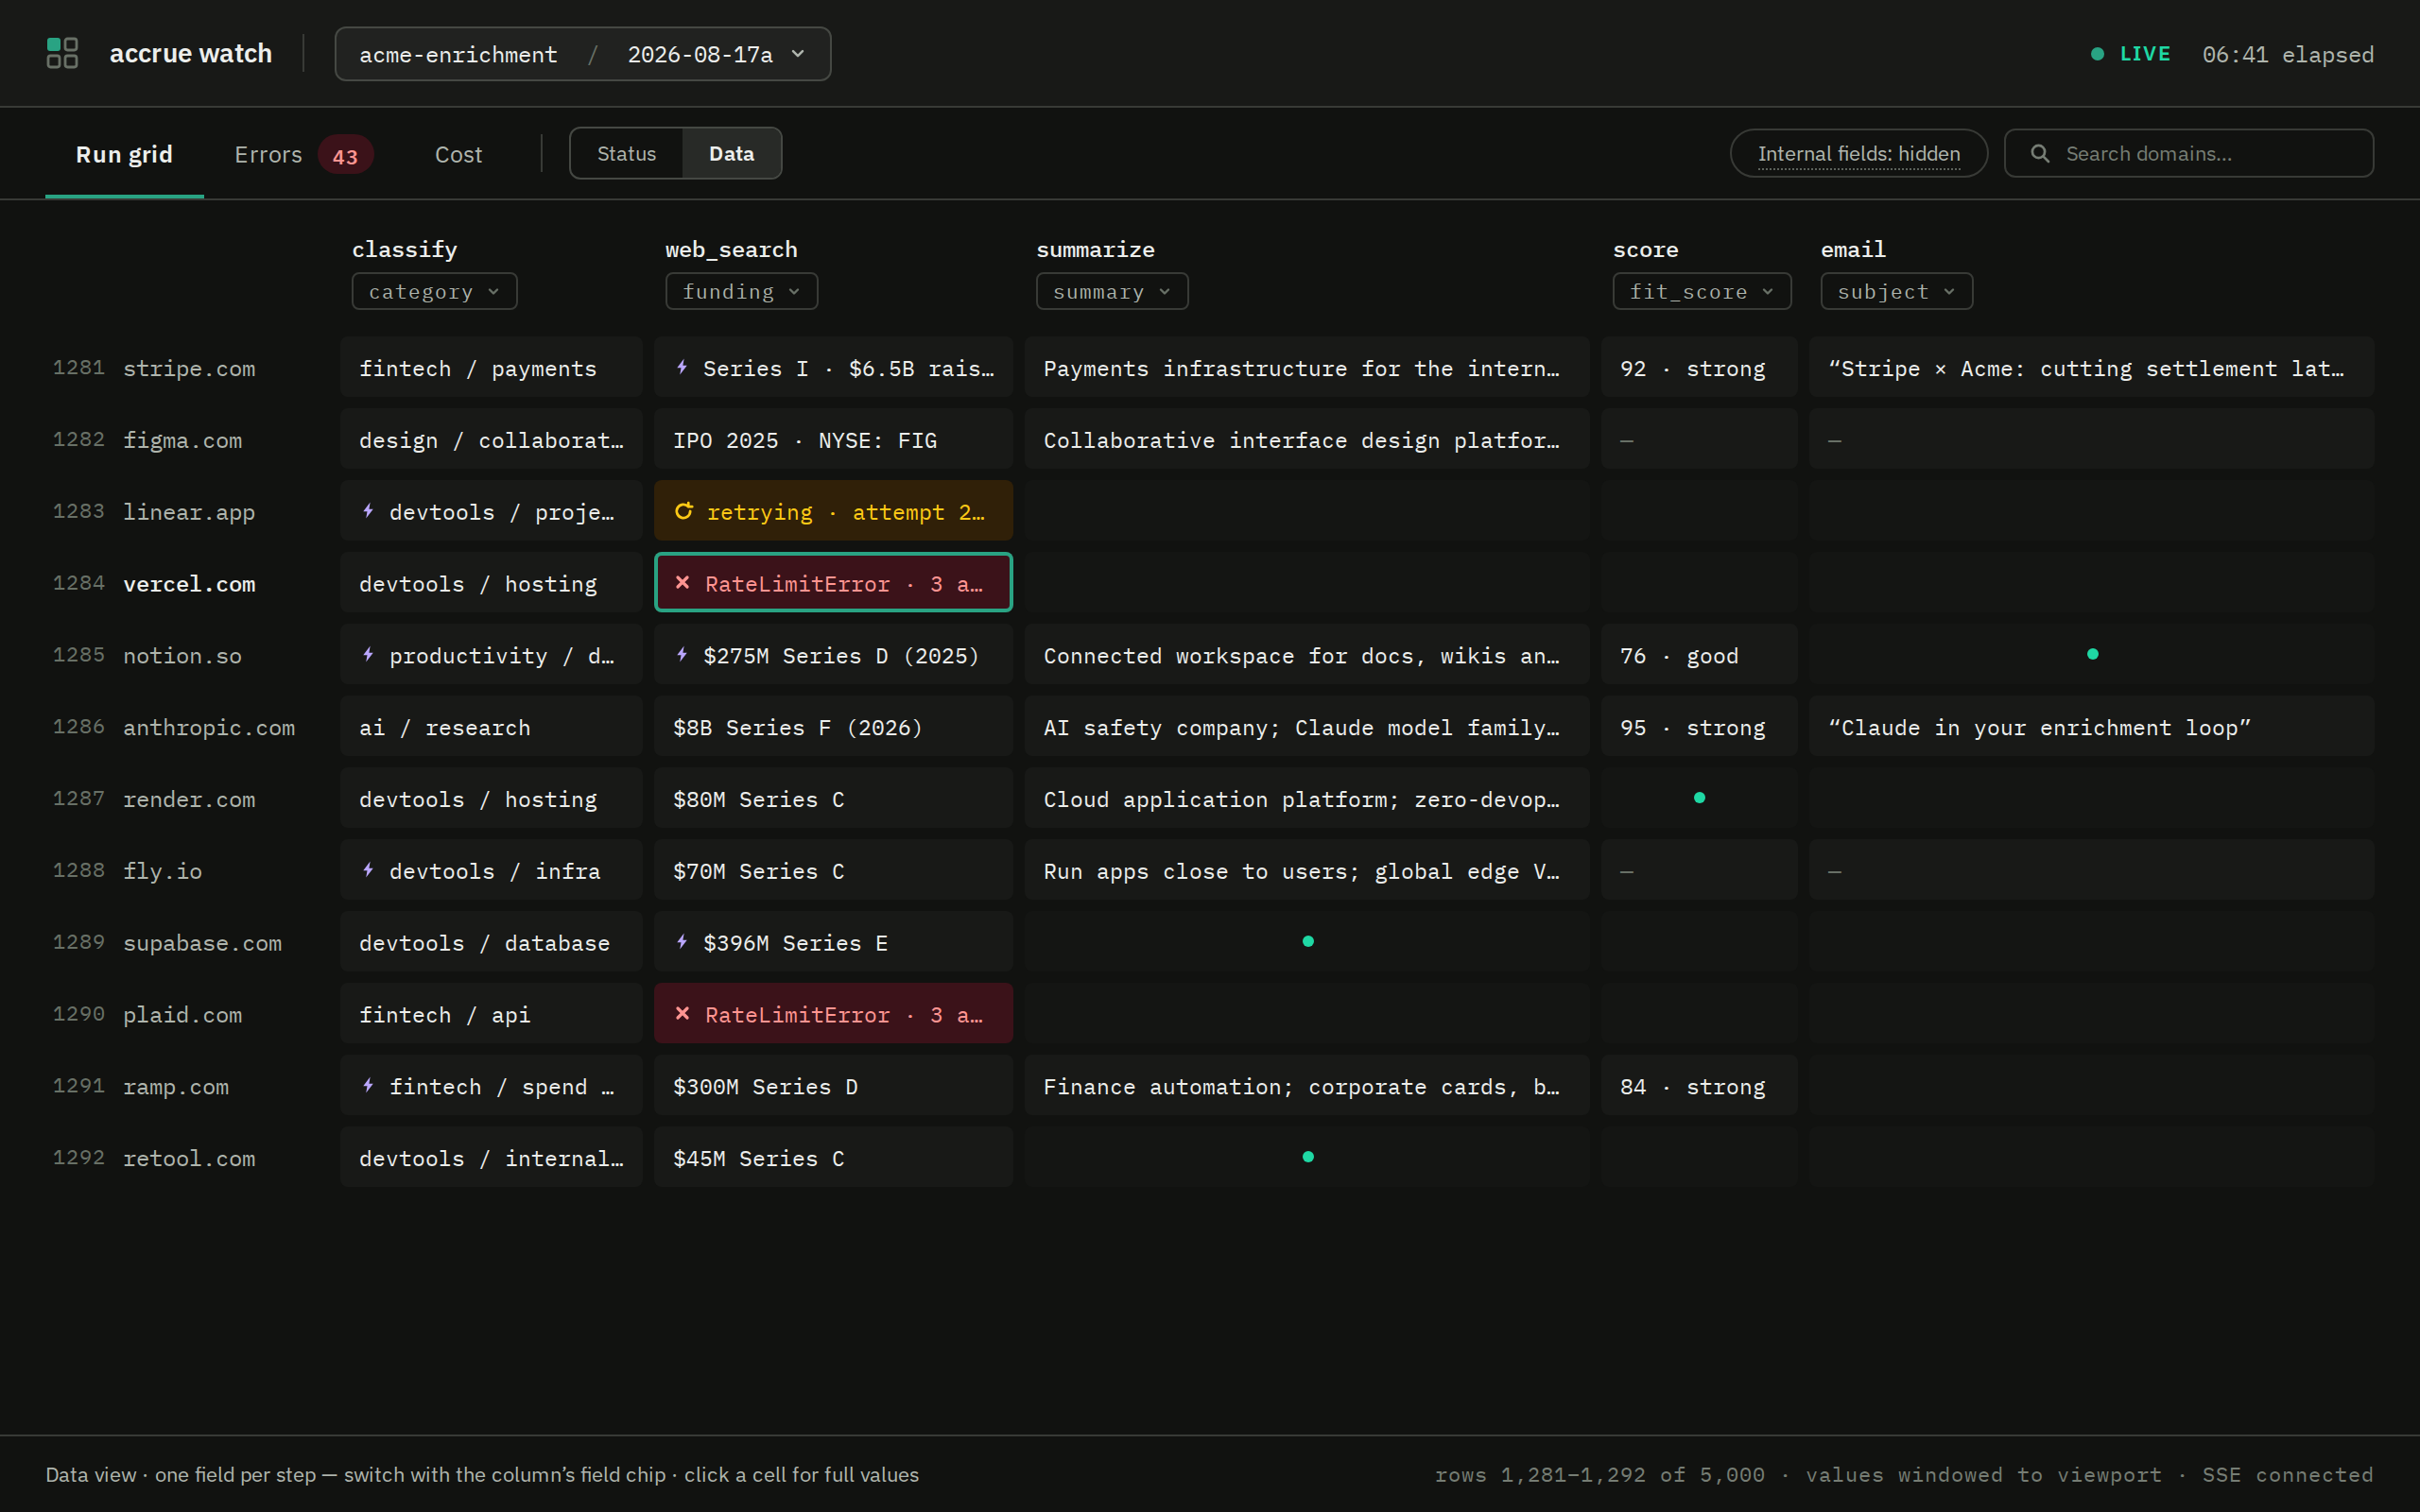Click the in-progress dot in notion.so email cell
The image size is (2420, 1512).
pos(2092,654)
